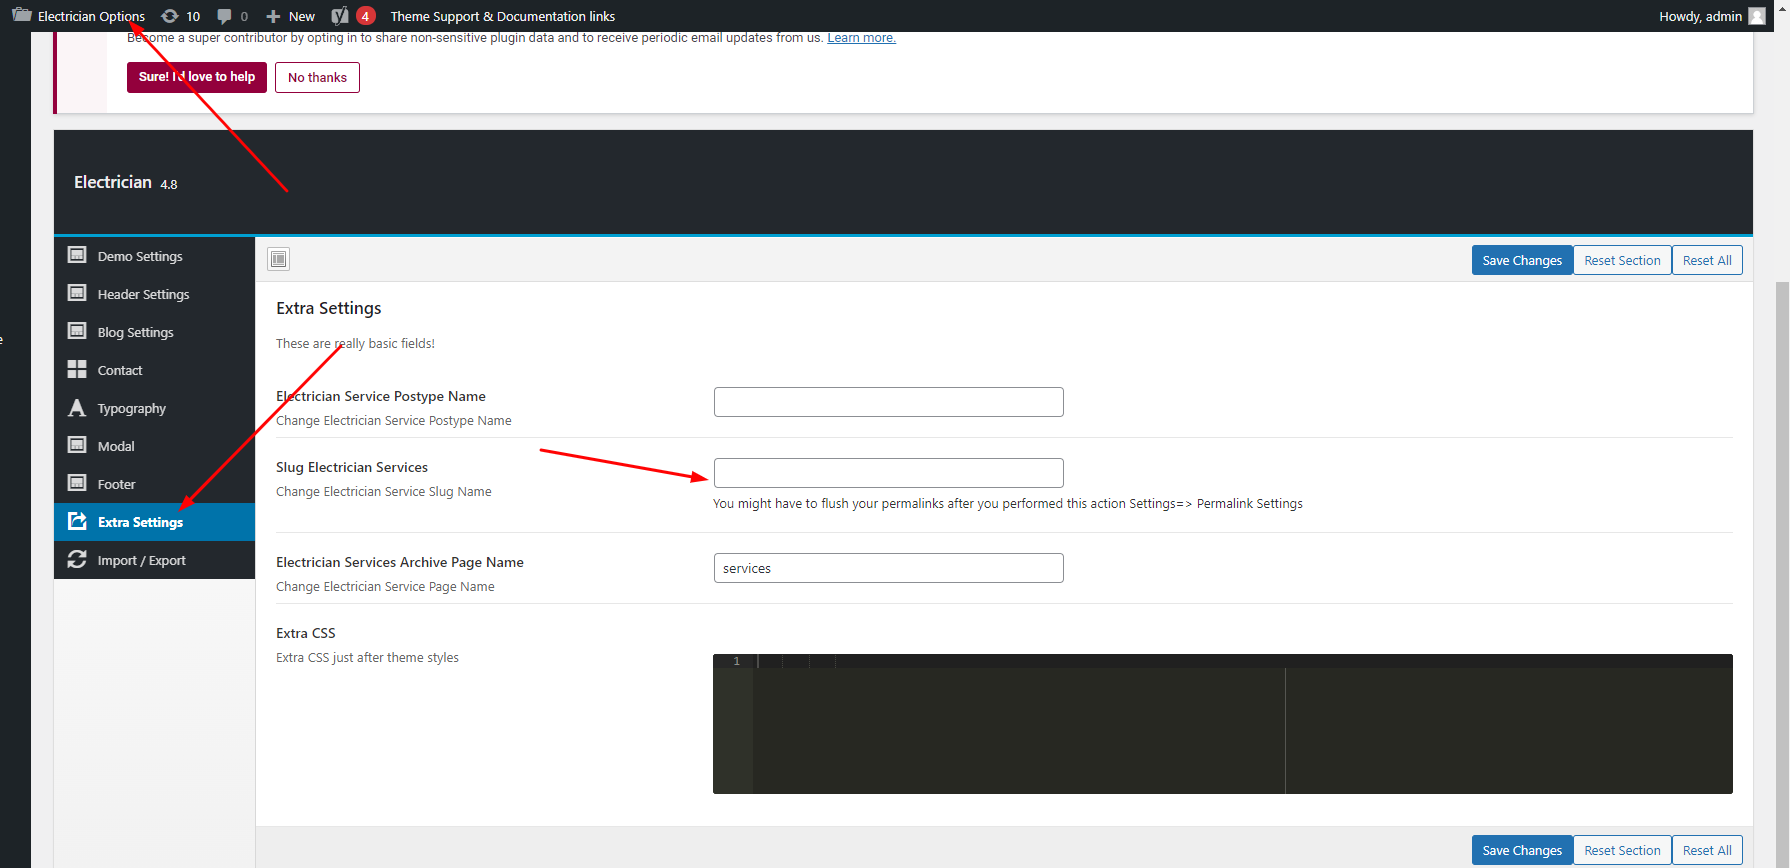Screen dimensions: 1790x868
Task: Open the Yoast SEO admin bar icon
Action: [340, 16]
